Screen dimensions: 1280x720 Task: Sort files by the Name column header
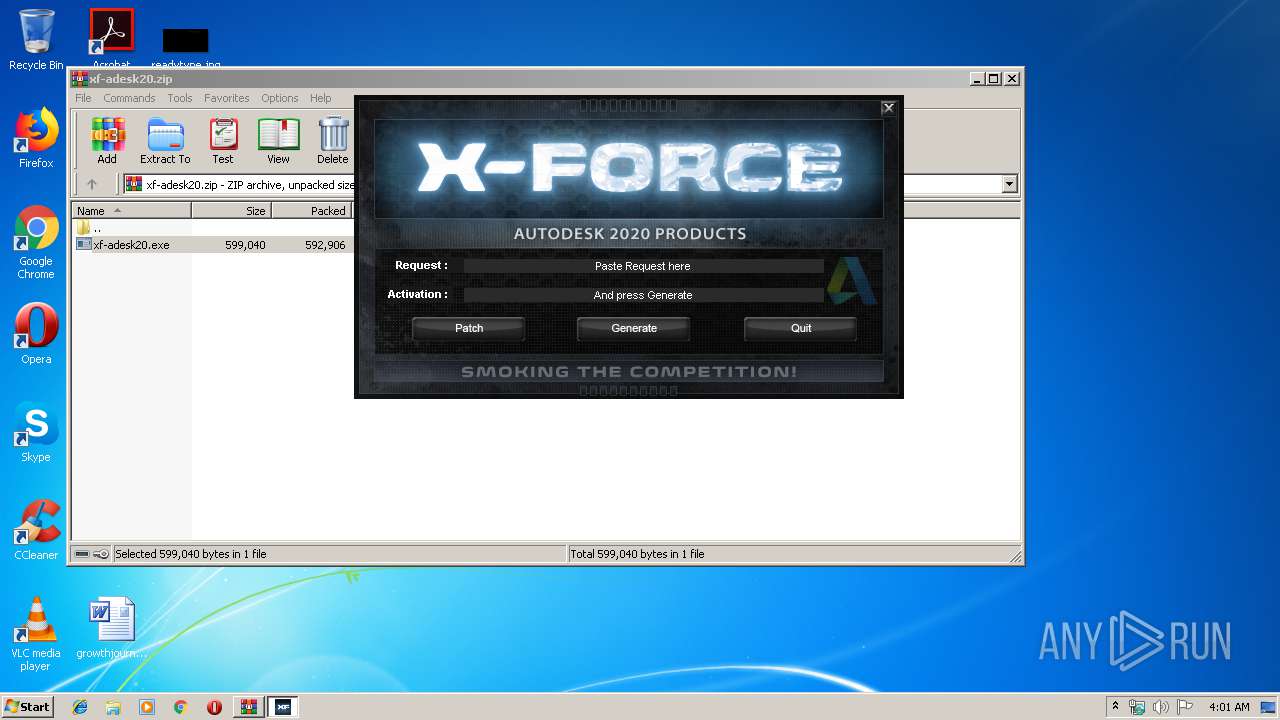[131, 210]
